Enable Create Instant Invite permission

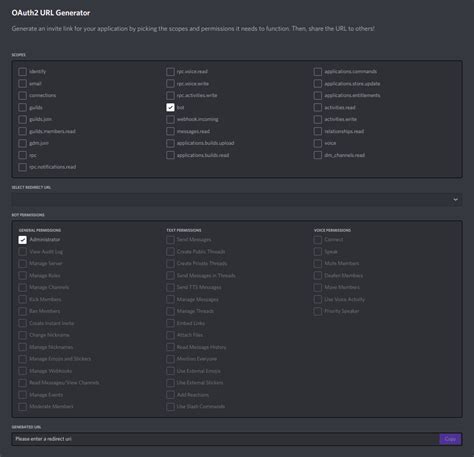22,323
